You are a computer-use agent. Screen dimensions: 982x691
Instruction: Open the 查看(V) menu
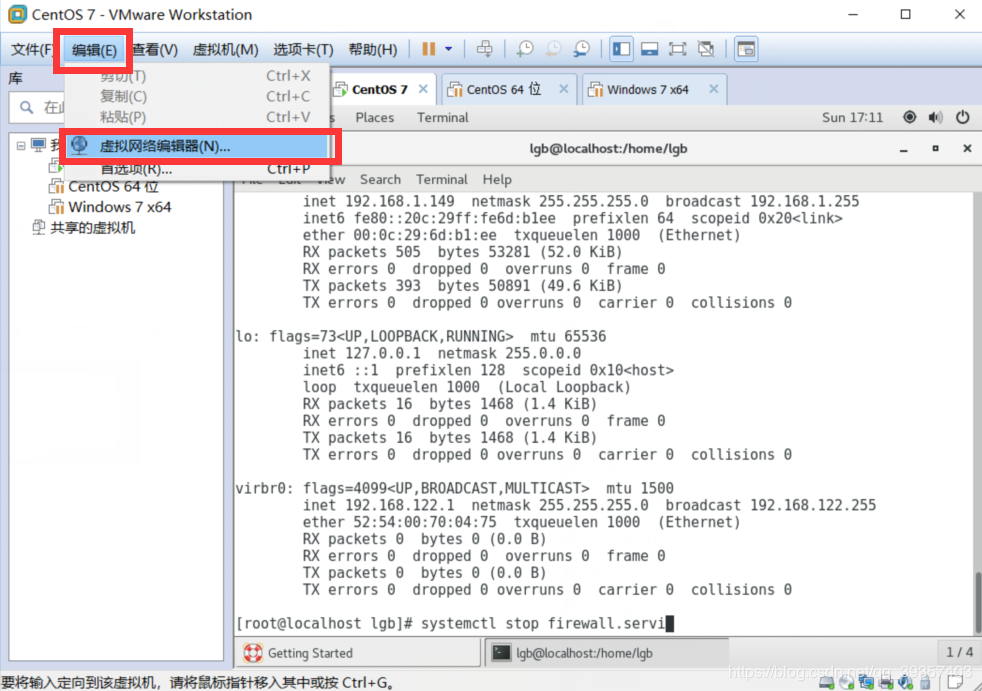(155, 49)
